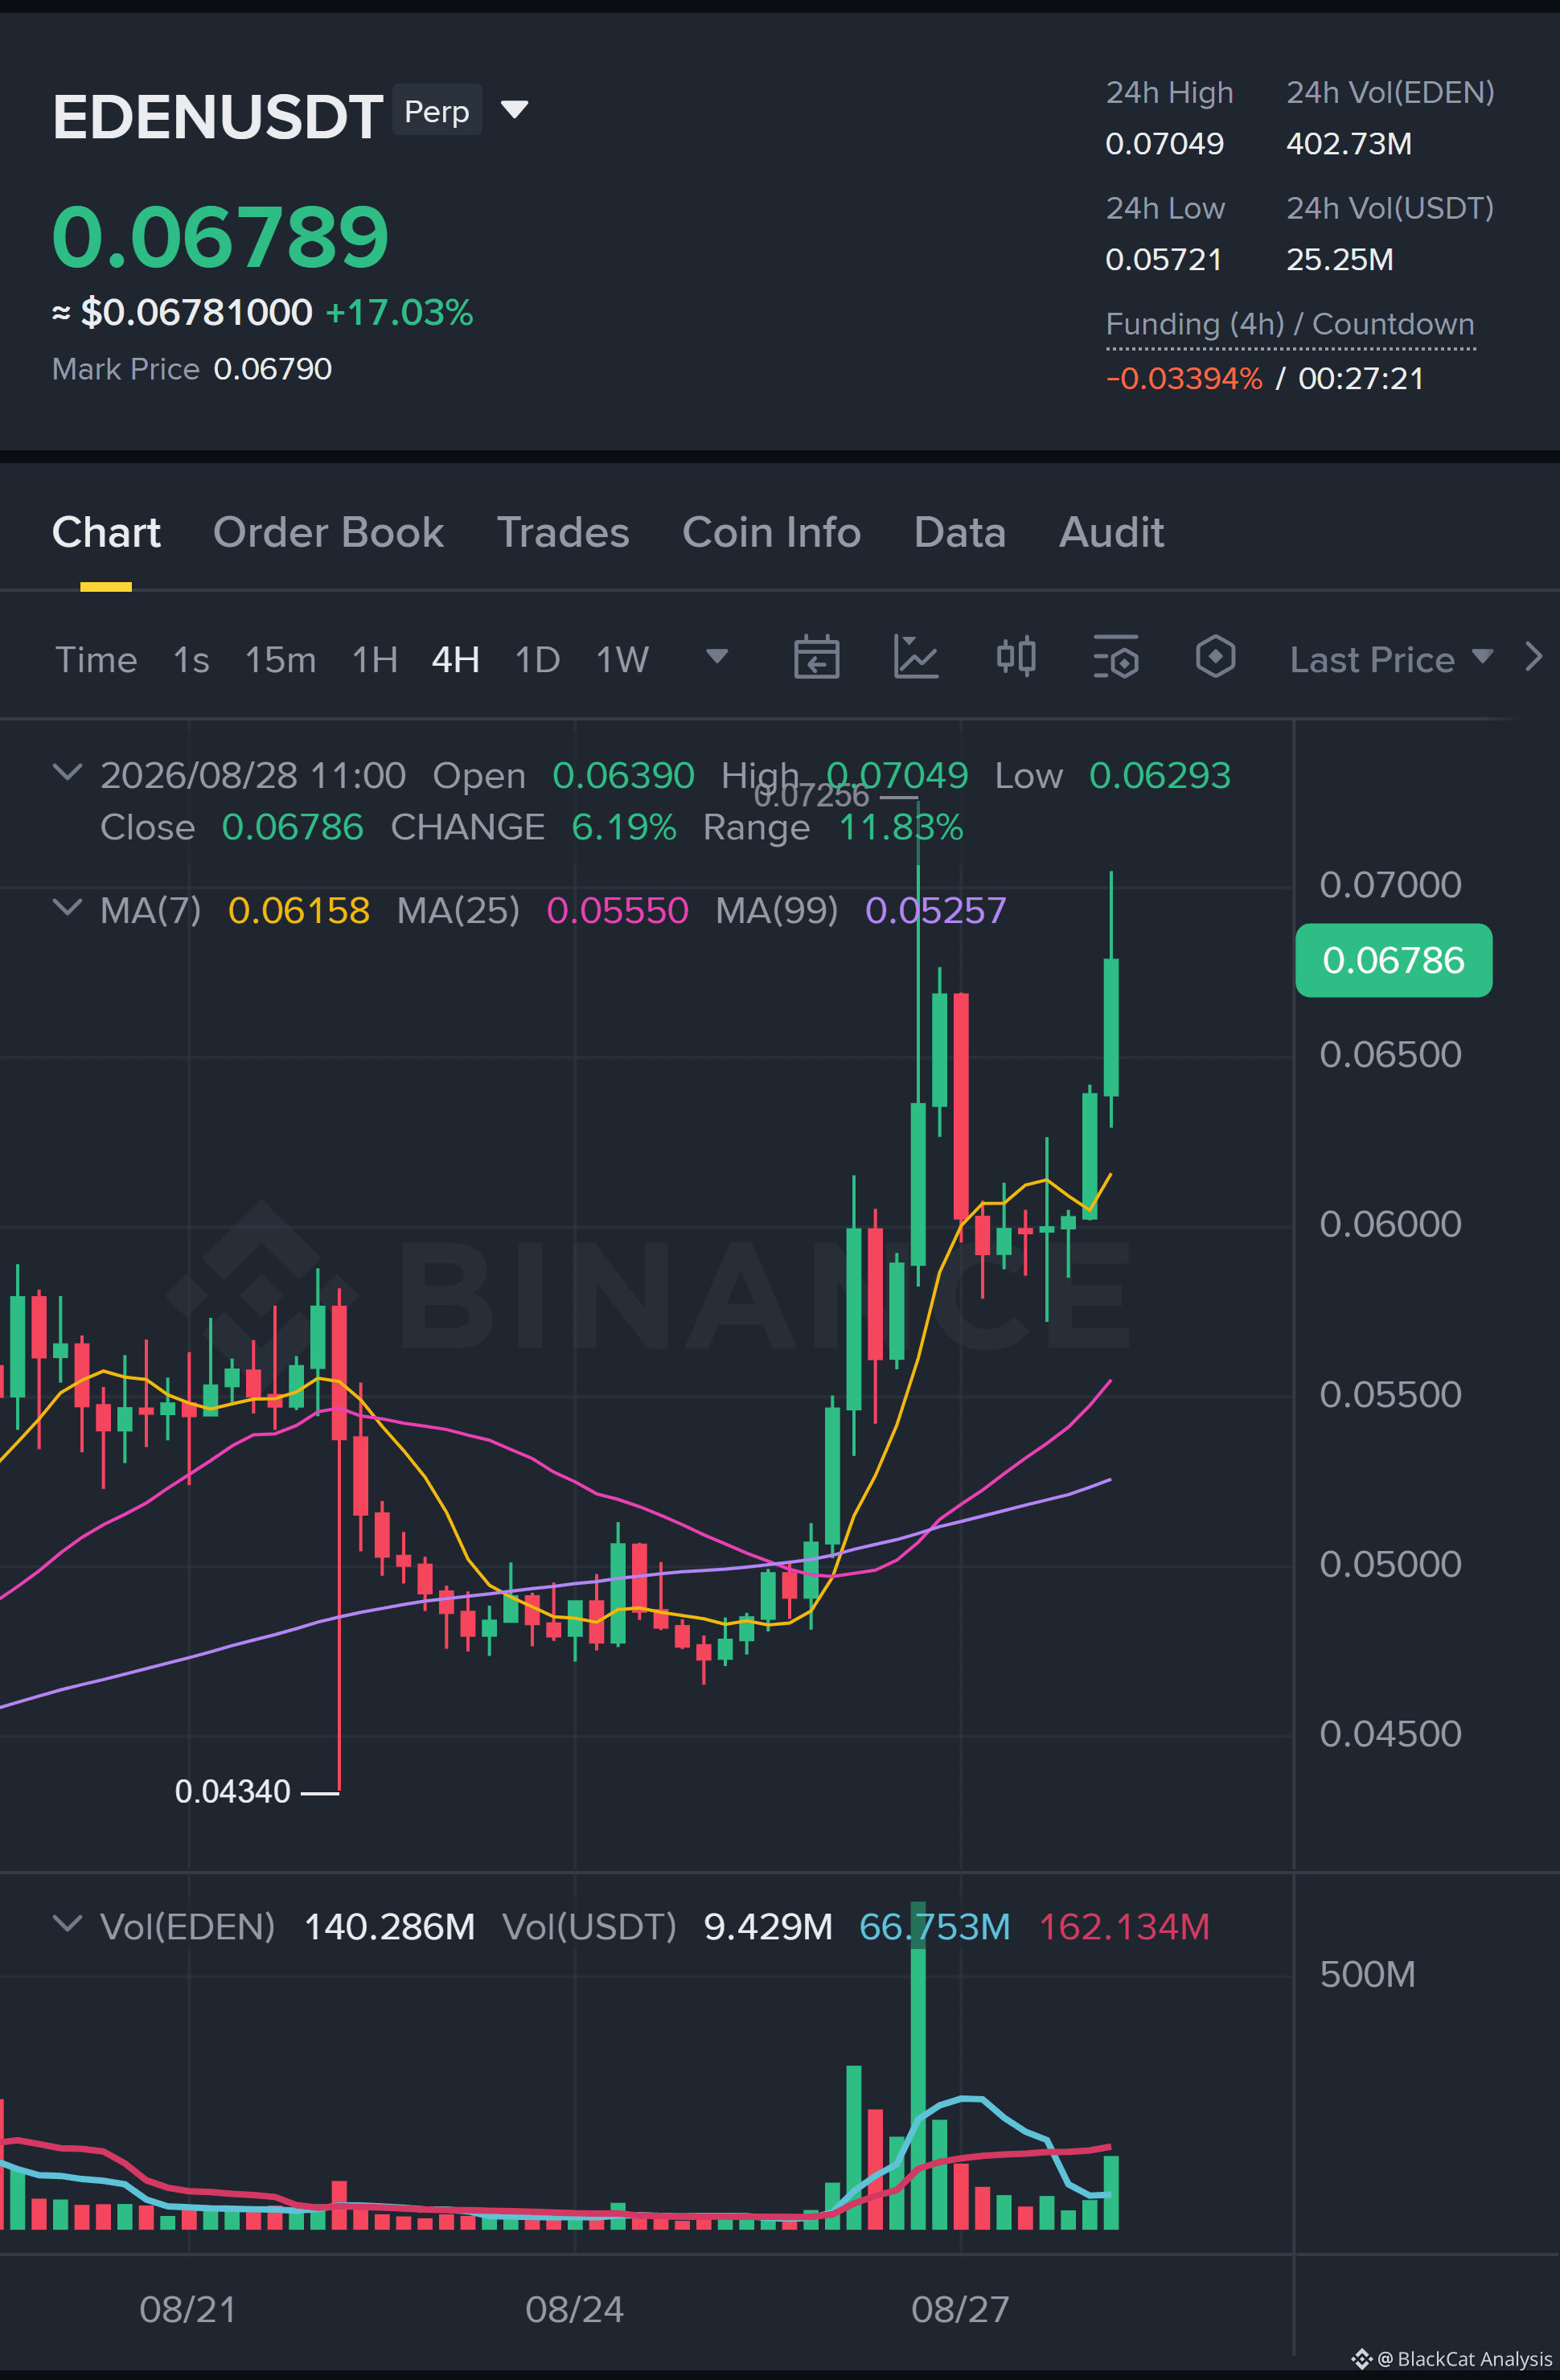Open chart display settings with eye icon
The height and width of the screenshot is (2380, 1560).
(1116, 658)
